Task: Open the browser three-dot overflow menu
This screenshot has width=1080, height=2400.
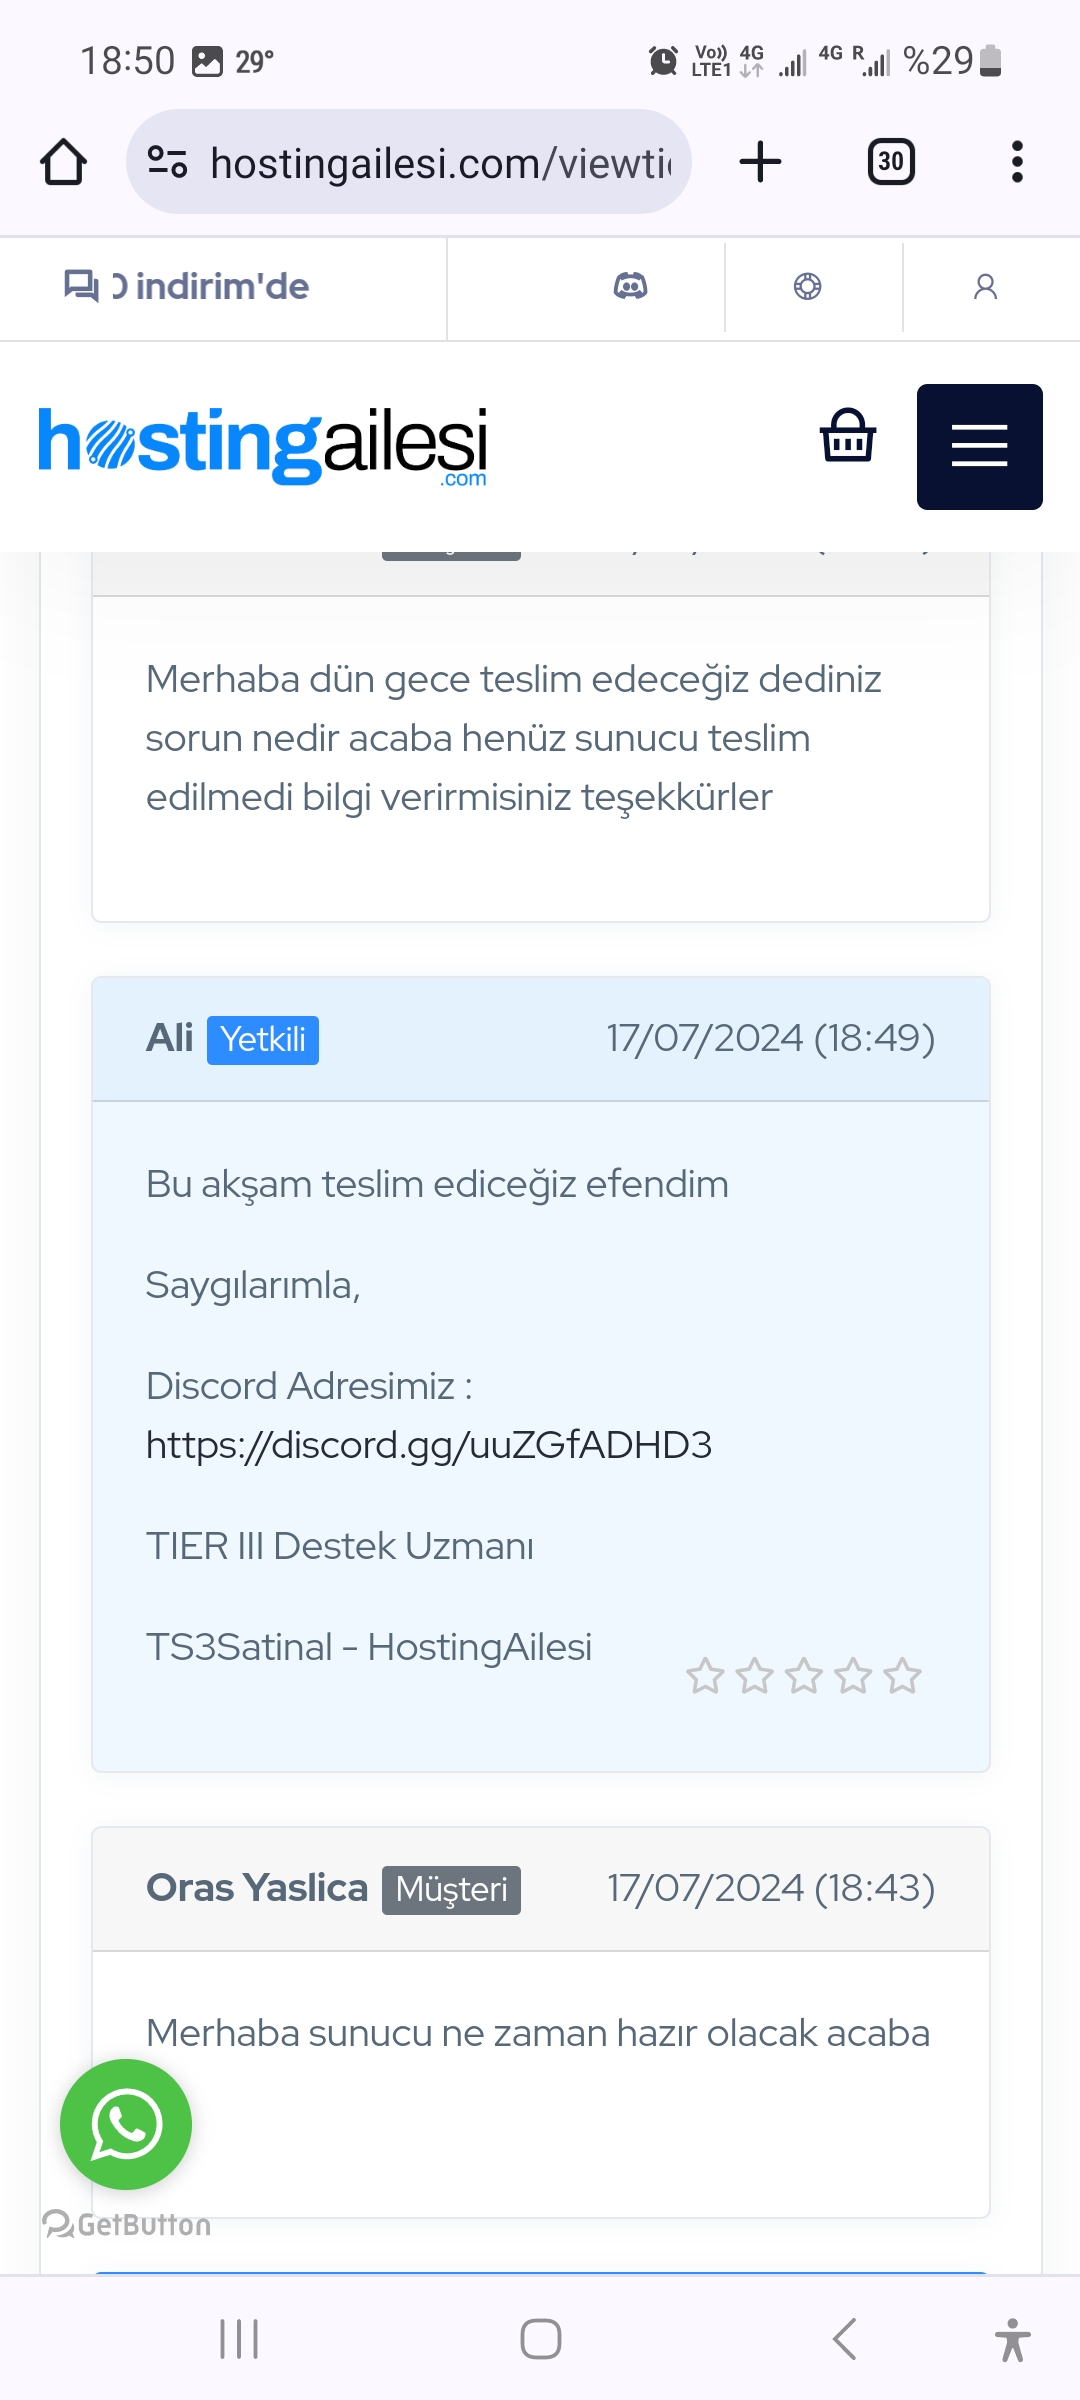Action: (1017, 162)
